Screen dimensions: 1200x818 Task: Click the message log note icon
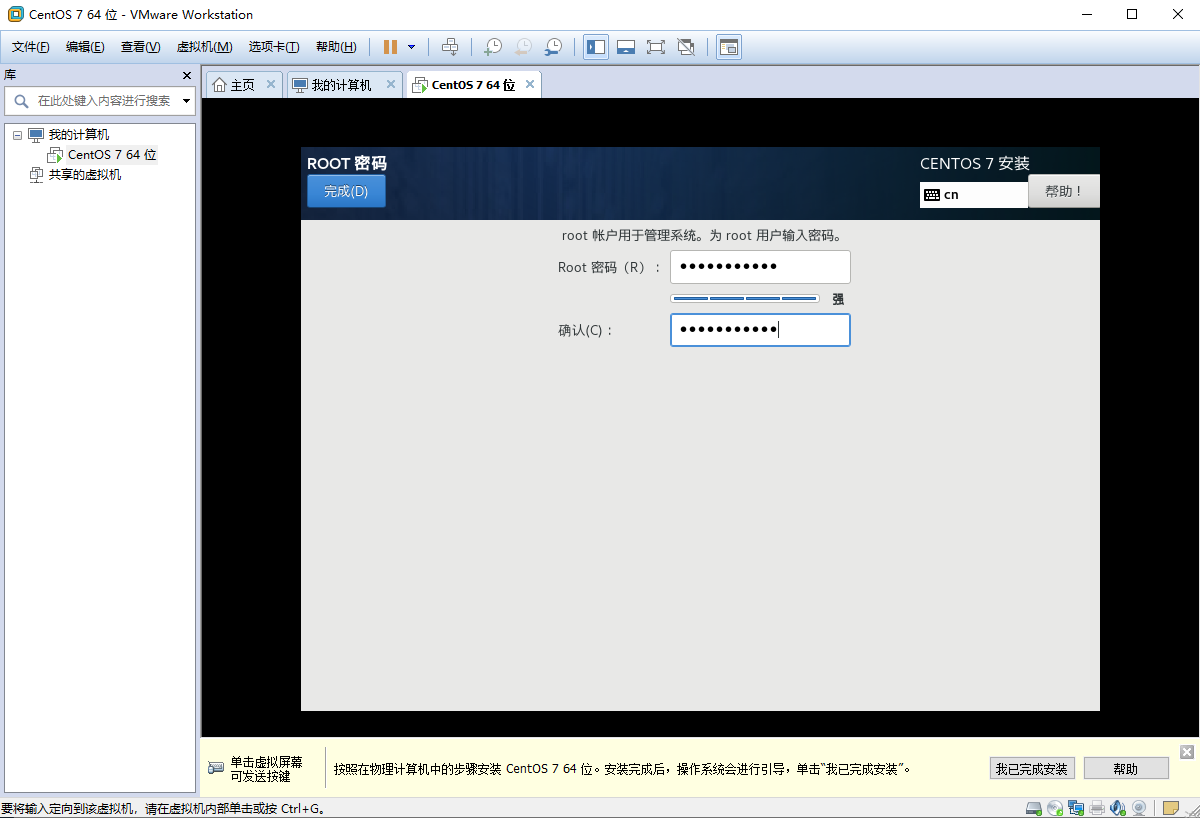[x=1170, y=808]
